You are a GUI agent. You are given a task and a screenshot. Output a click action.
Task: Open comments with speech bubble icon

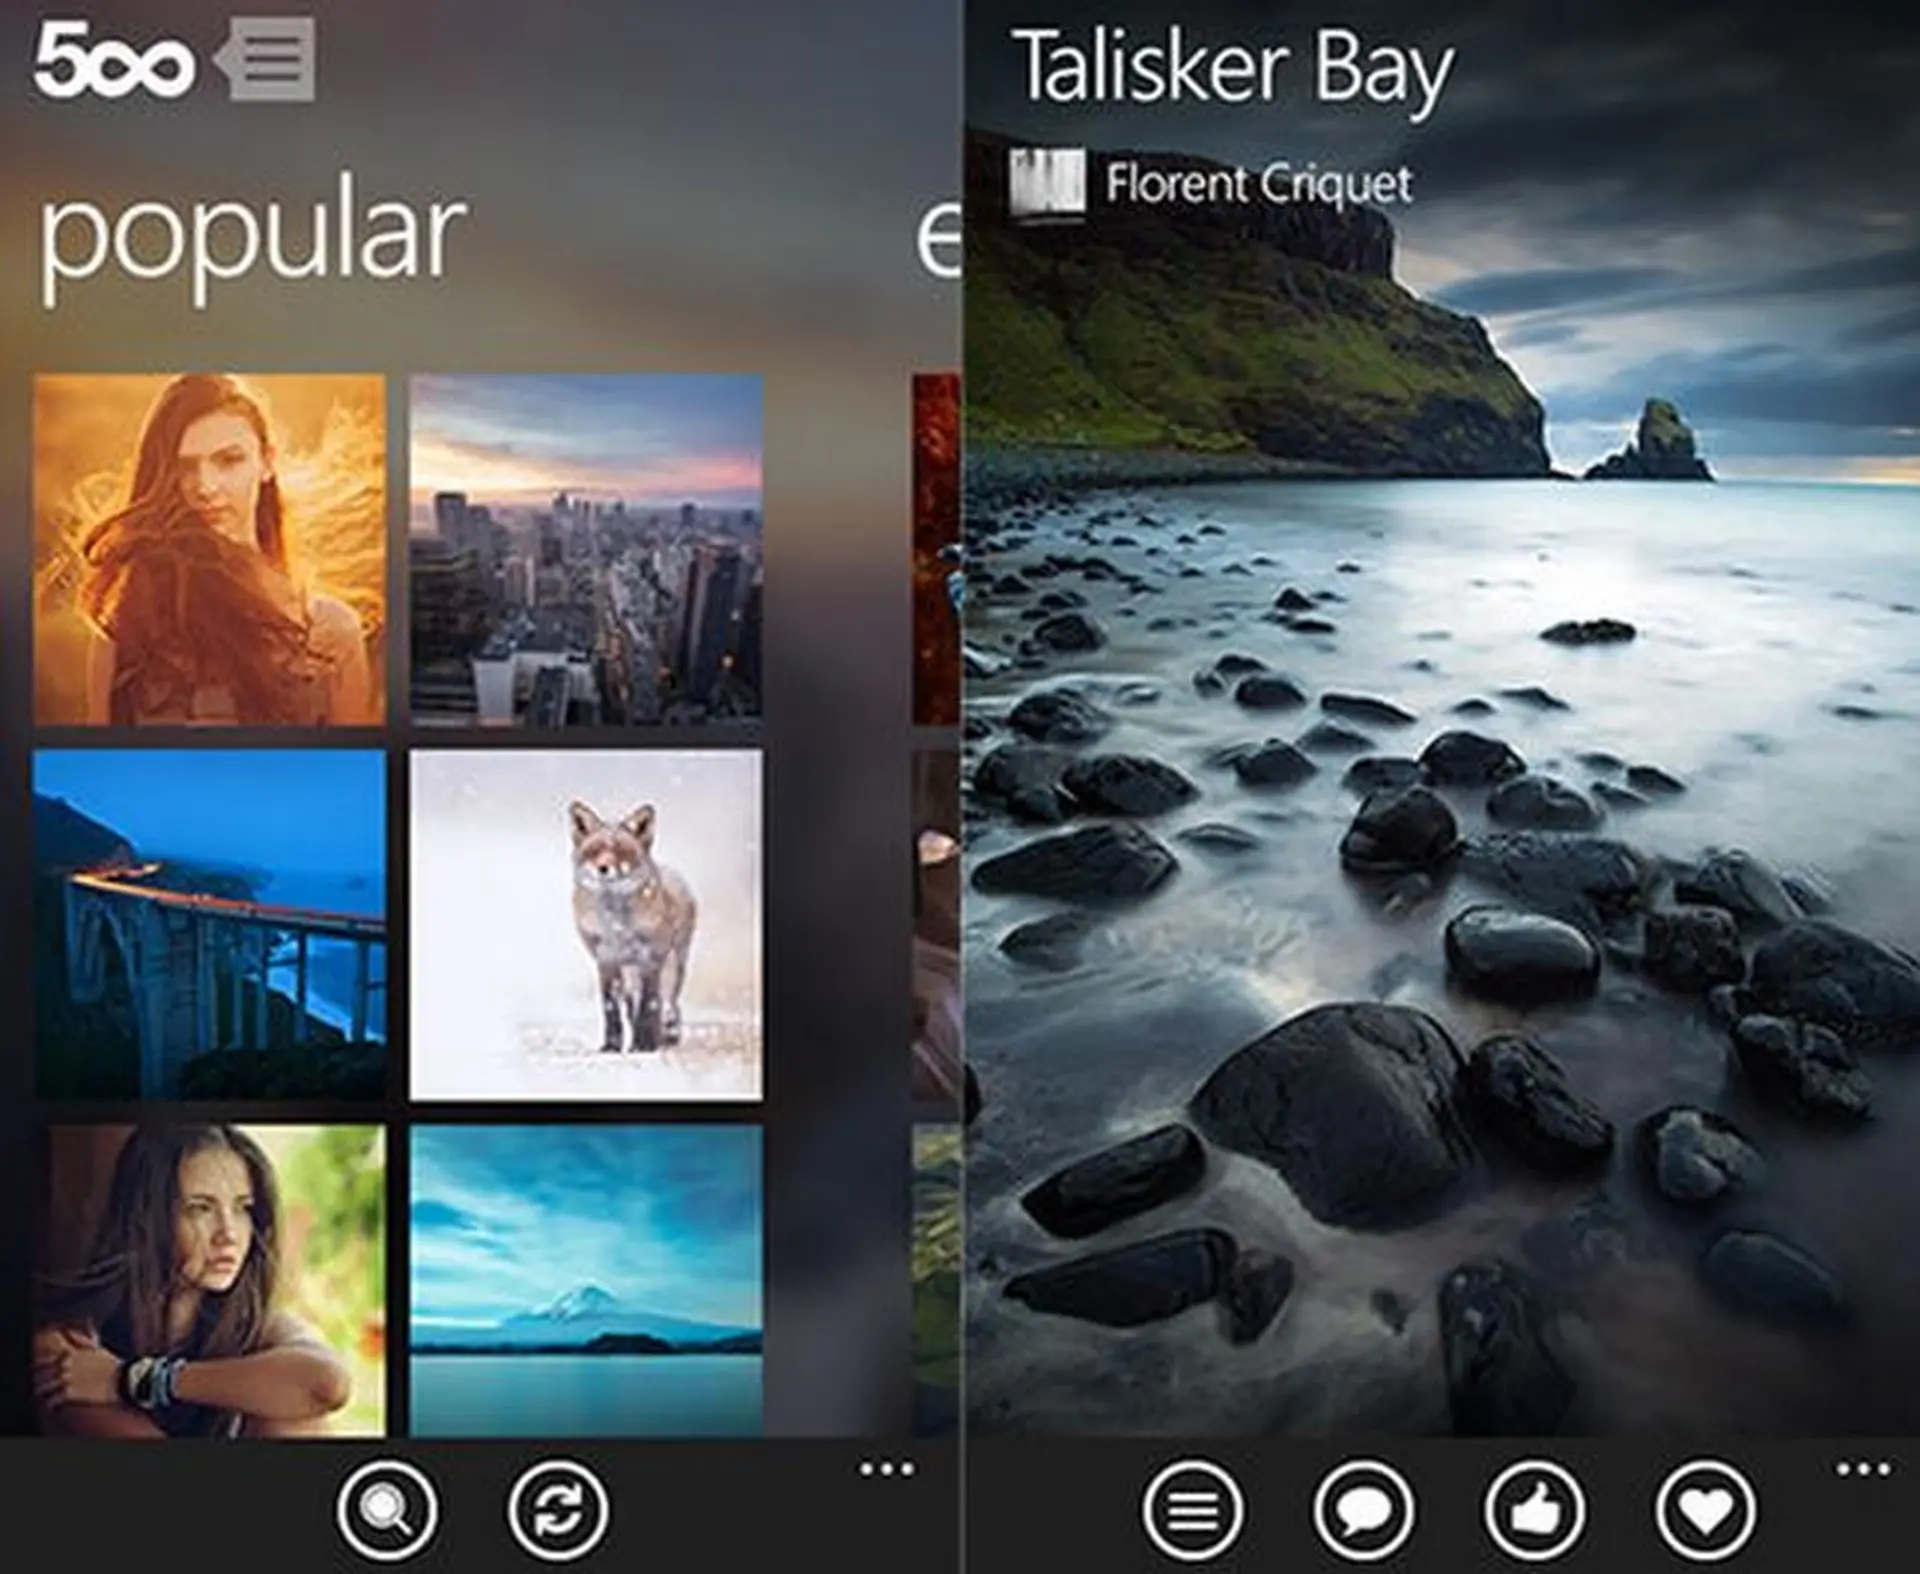tap(1363, 1509)
